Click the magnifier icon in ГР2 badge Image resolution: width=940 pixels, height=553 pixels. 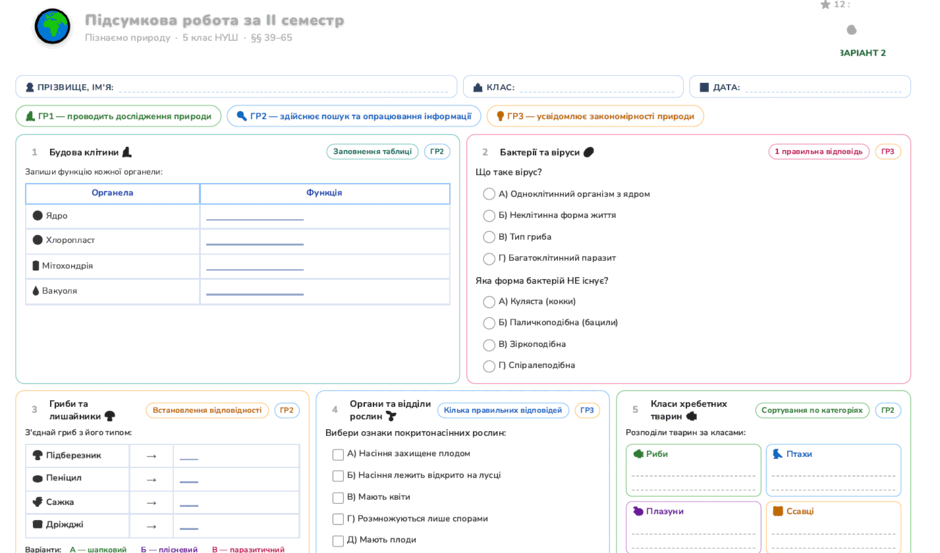[242, 116]
